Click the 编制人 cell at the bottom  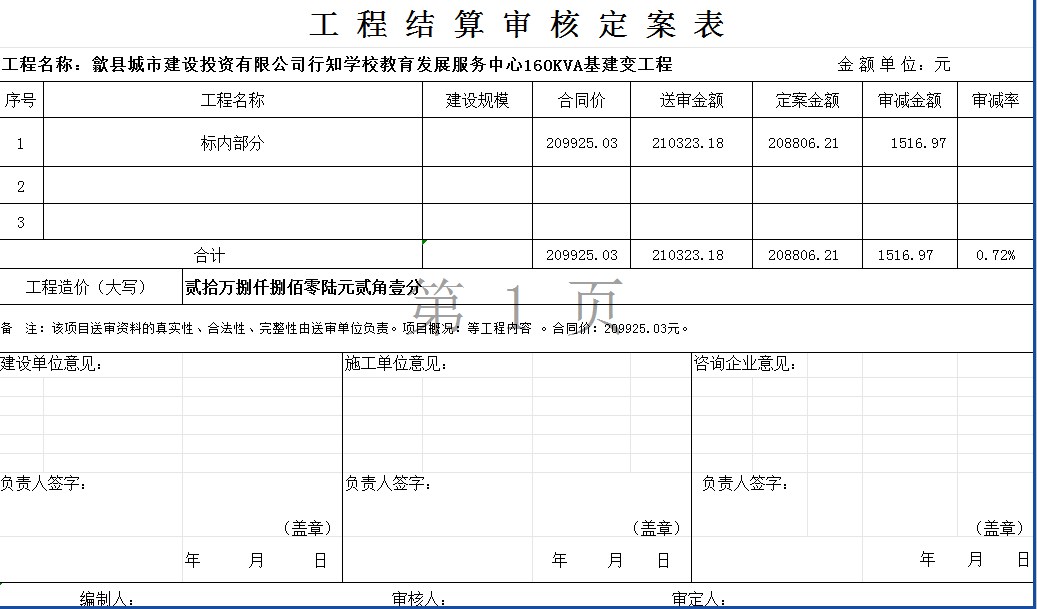coord(107,599)
